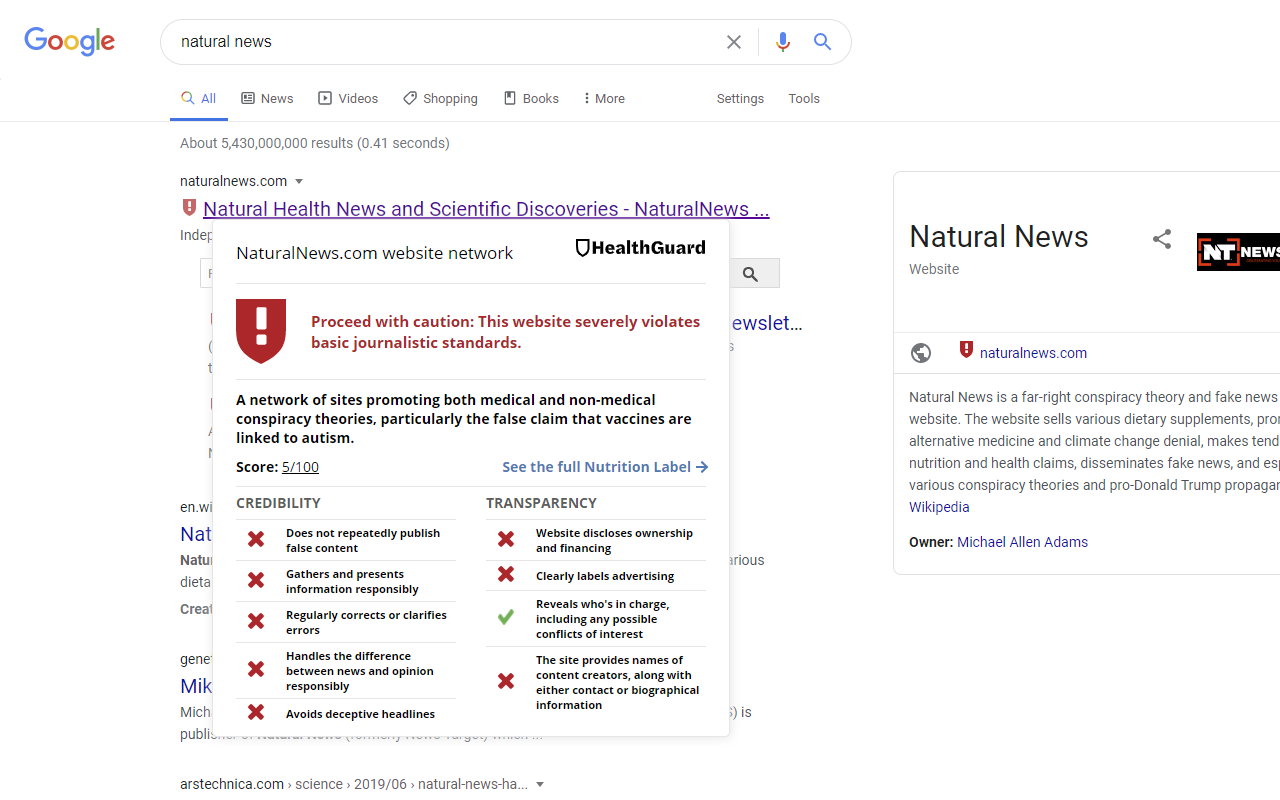Visit the Wikipedia link in the knowledge panel
This screenshot has width=1280, height=800.
pyautogui.click(x=939, y=507)
